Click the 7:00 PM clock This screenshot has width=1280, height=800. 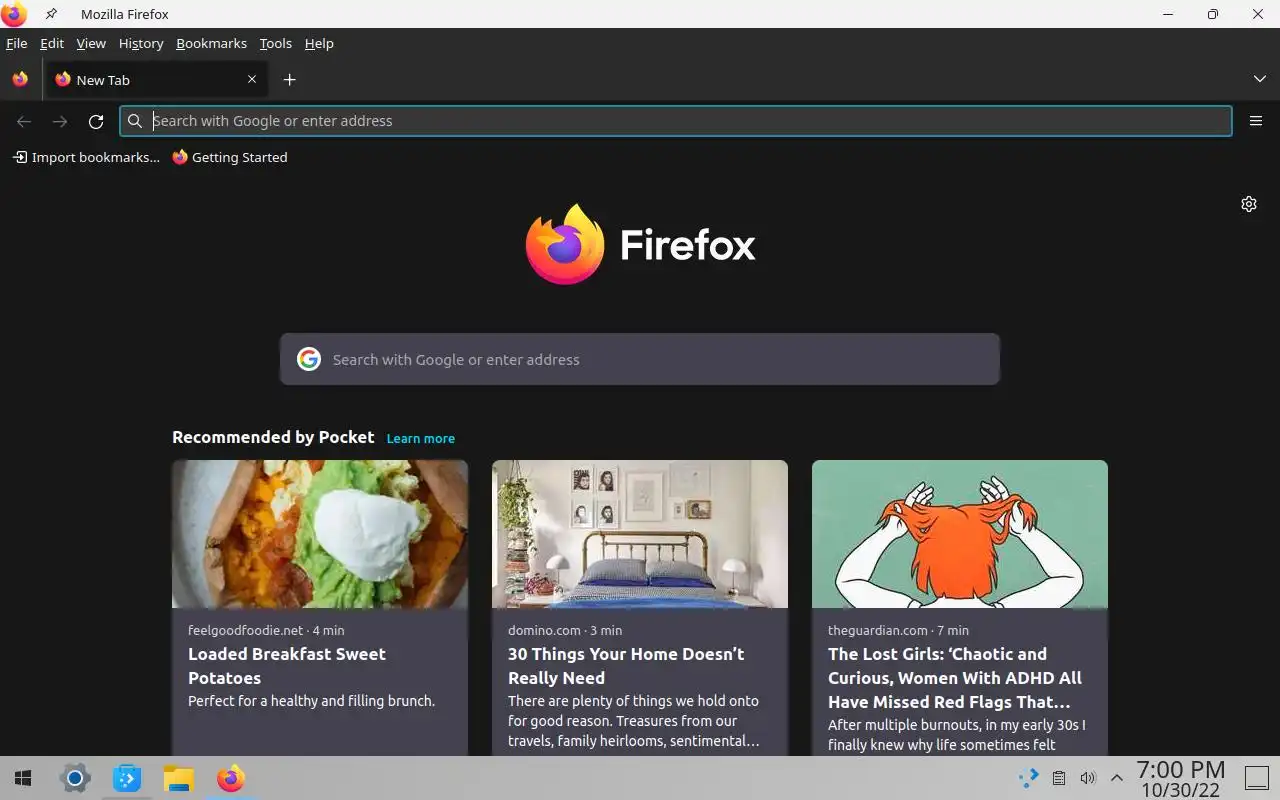pos(1181,769)
